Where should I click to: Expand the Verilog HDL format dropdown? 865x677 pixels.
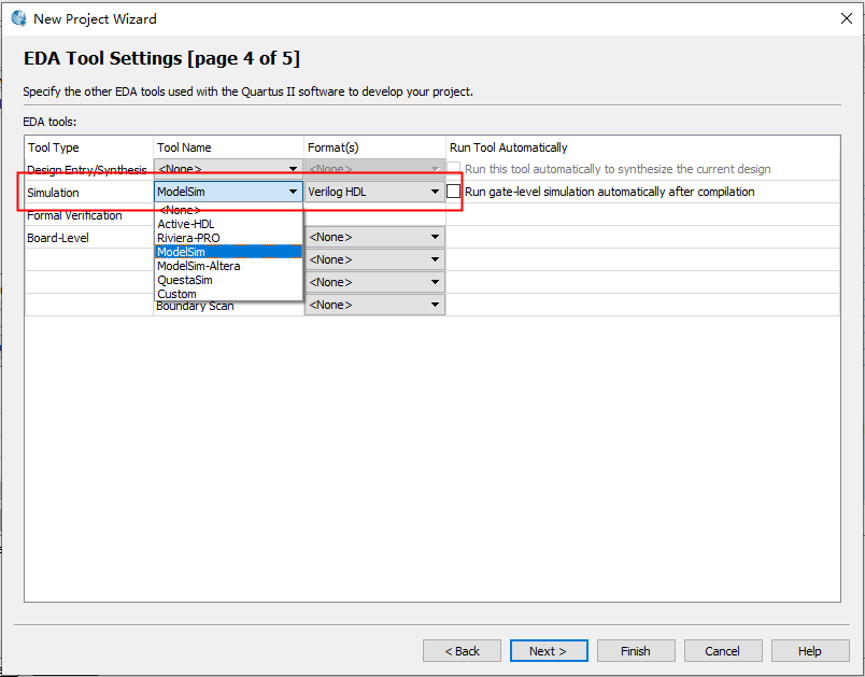coord(435,192)
